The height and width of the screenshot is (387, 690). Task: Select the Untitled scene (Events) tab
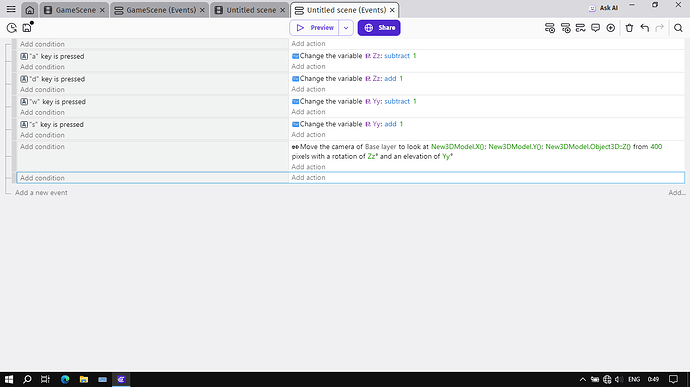pyautogui.click(x=346, y=10)
